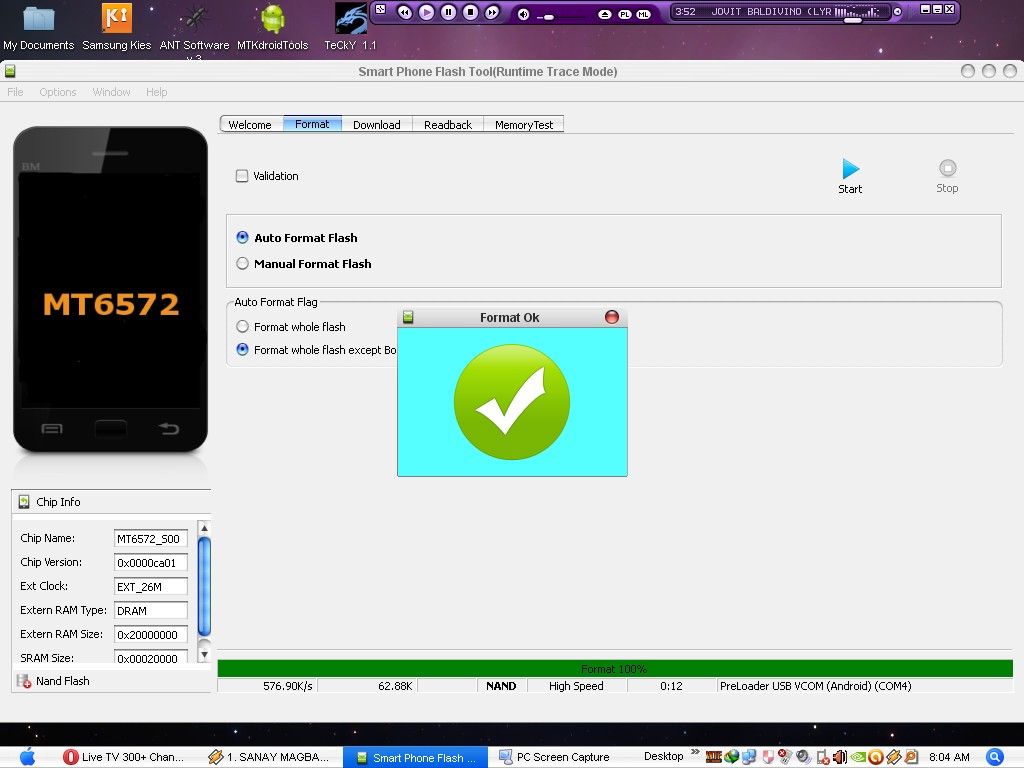Switch to PC Screen Capture taskbar window
Viewport: 1024px width, 768px height.
(554, 757)
